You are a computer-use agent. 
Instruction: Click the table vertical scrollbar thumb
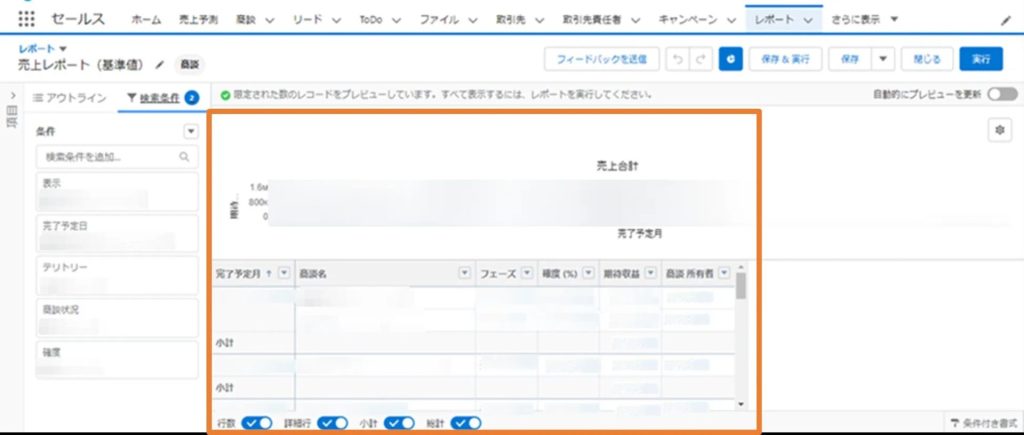pyautogui.click(x=741, y=286)
